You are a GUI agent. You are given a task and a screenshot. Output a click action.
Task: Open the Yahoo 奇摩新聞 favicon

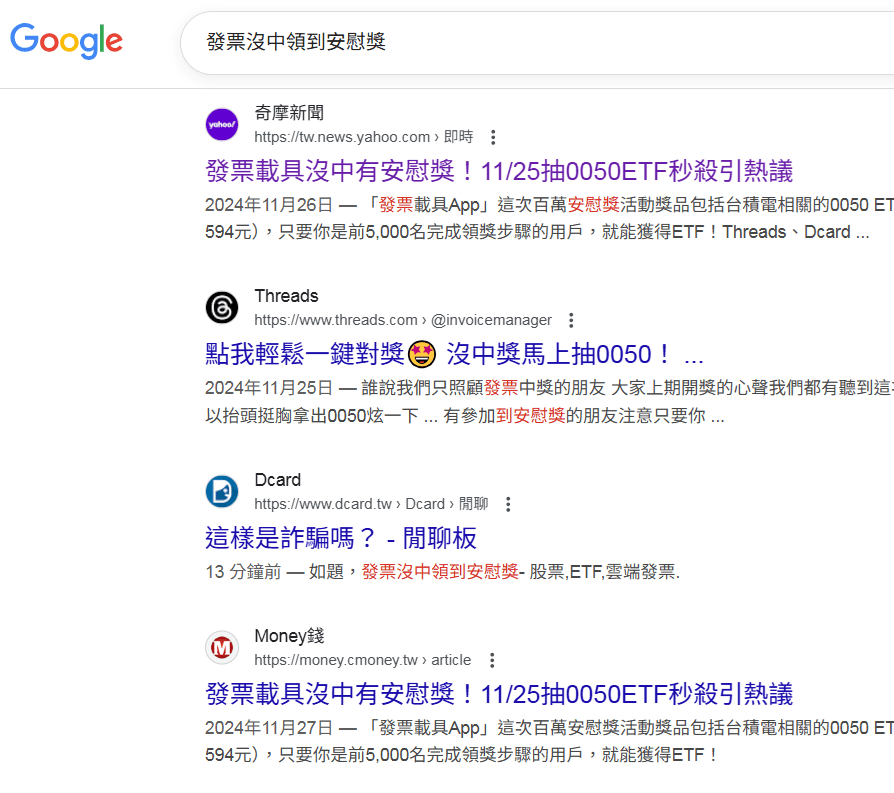222,124
